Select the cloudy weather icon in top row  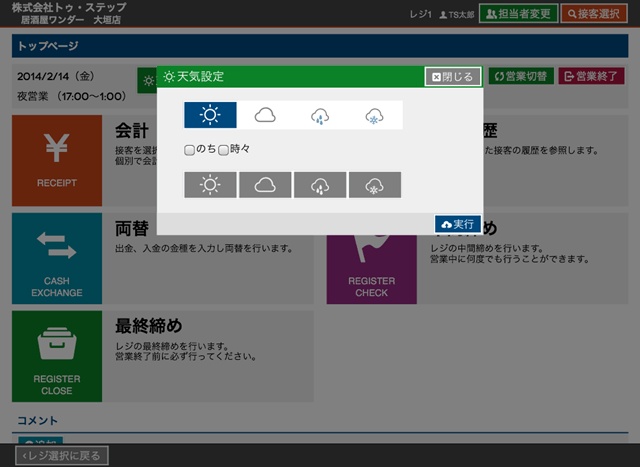(265, 115)
